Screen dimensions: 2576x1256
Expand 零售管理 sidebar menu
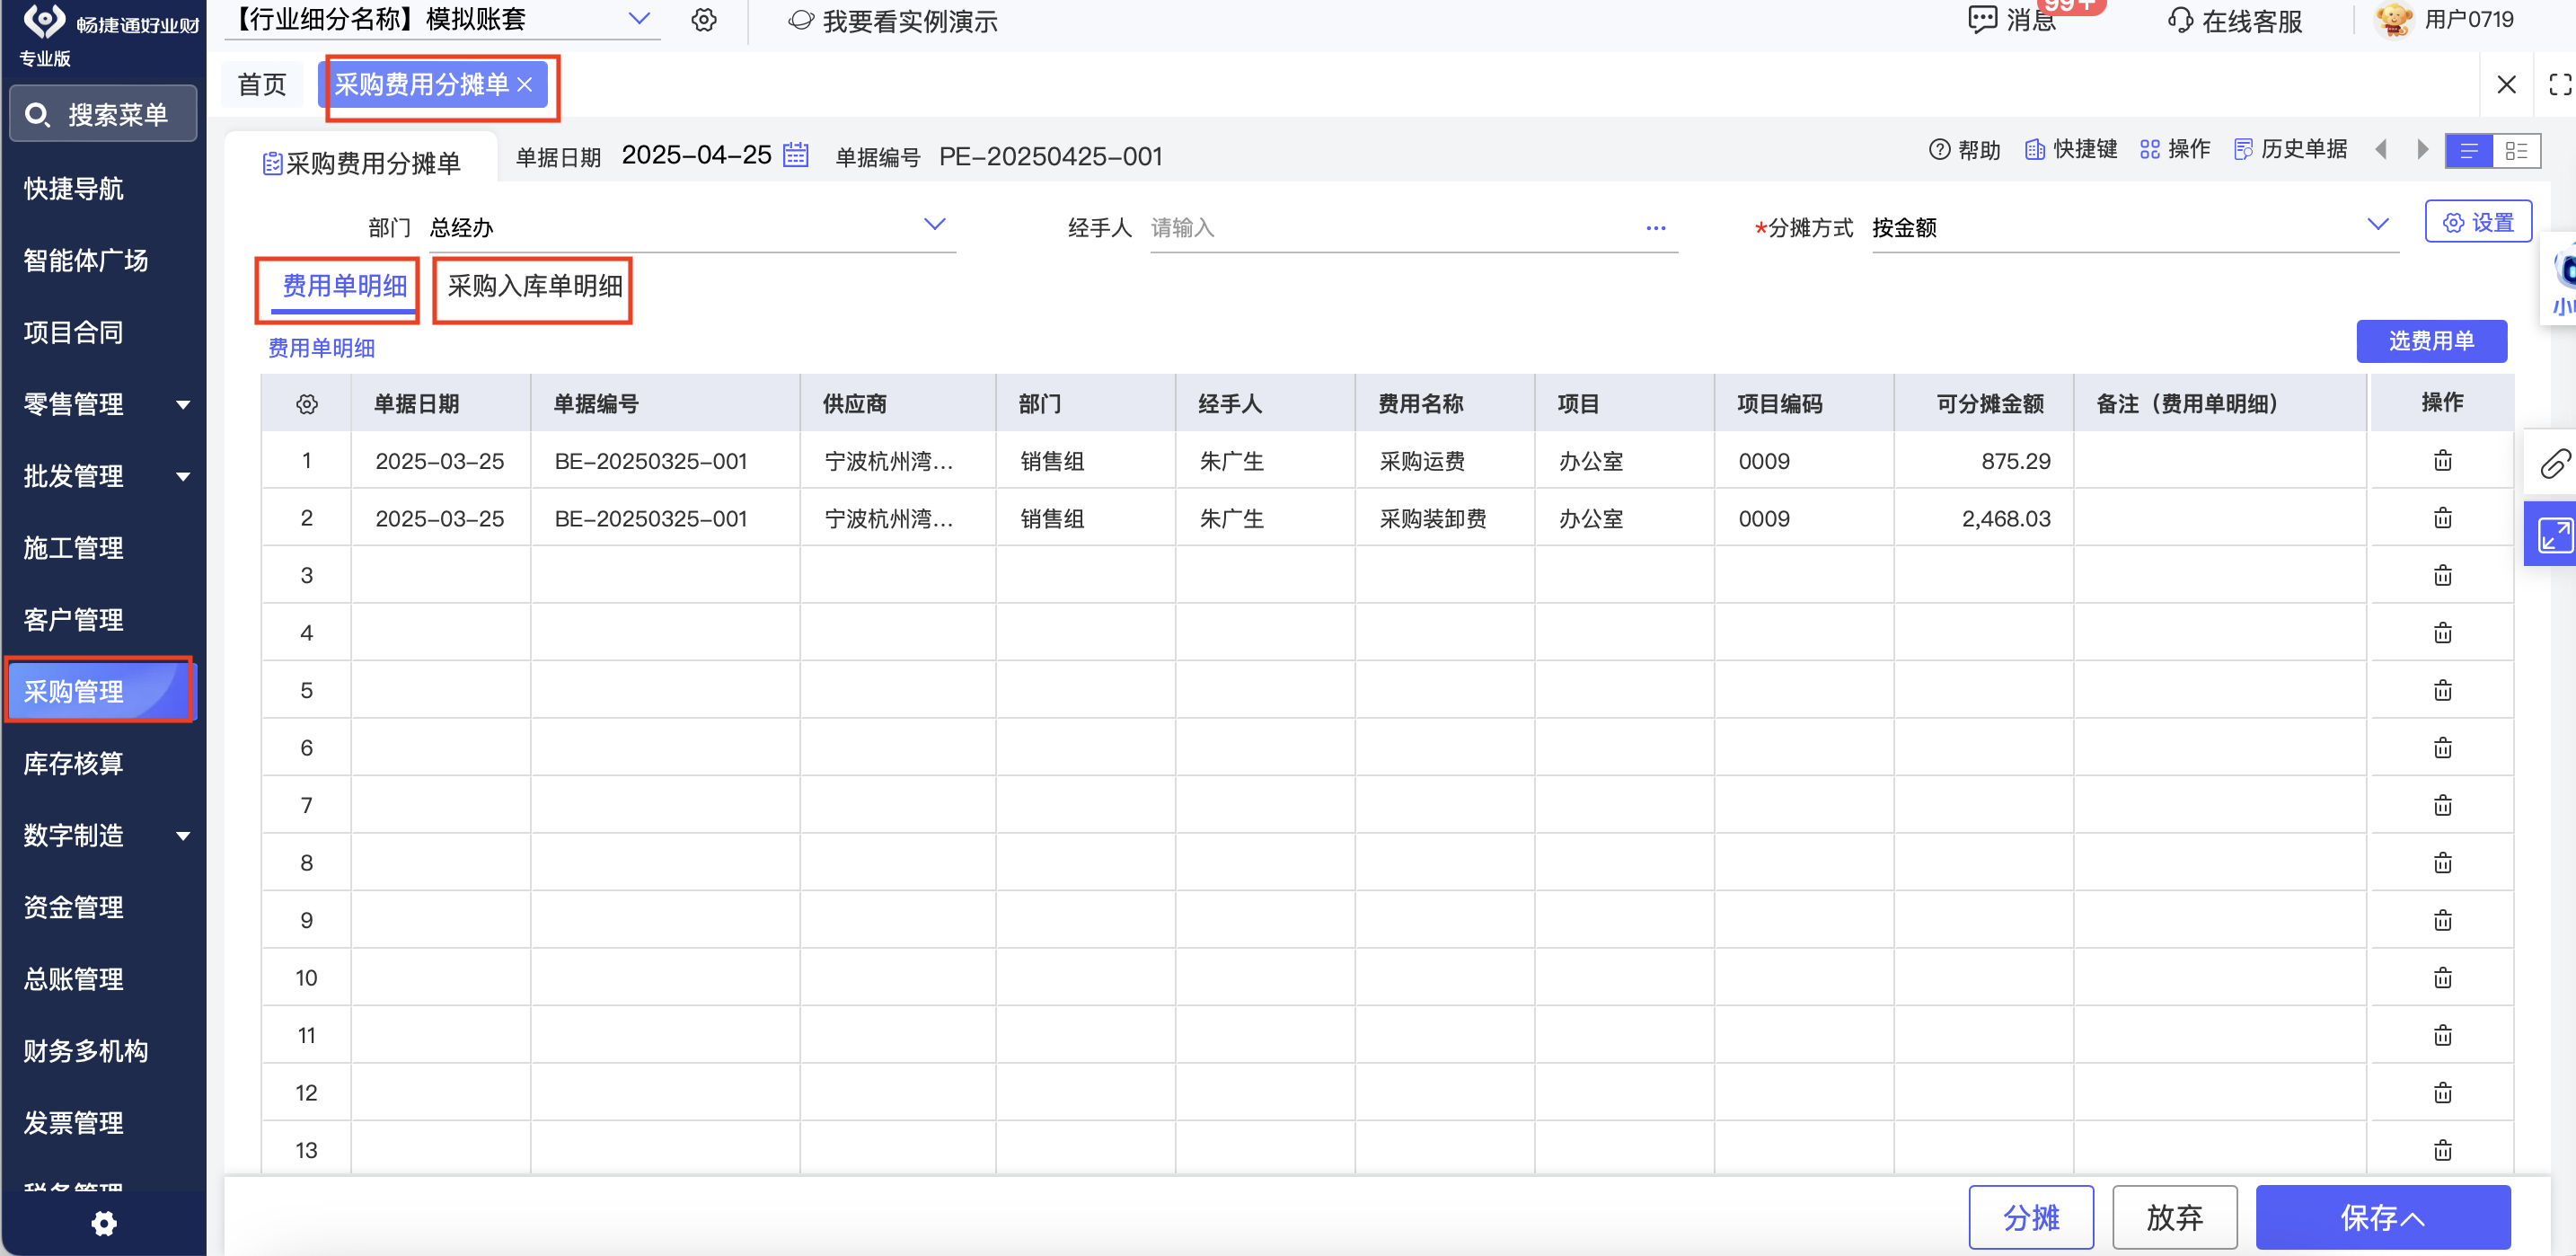[104, 404]
